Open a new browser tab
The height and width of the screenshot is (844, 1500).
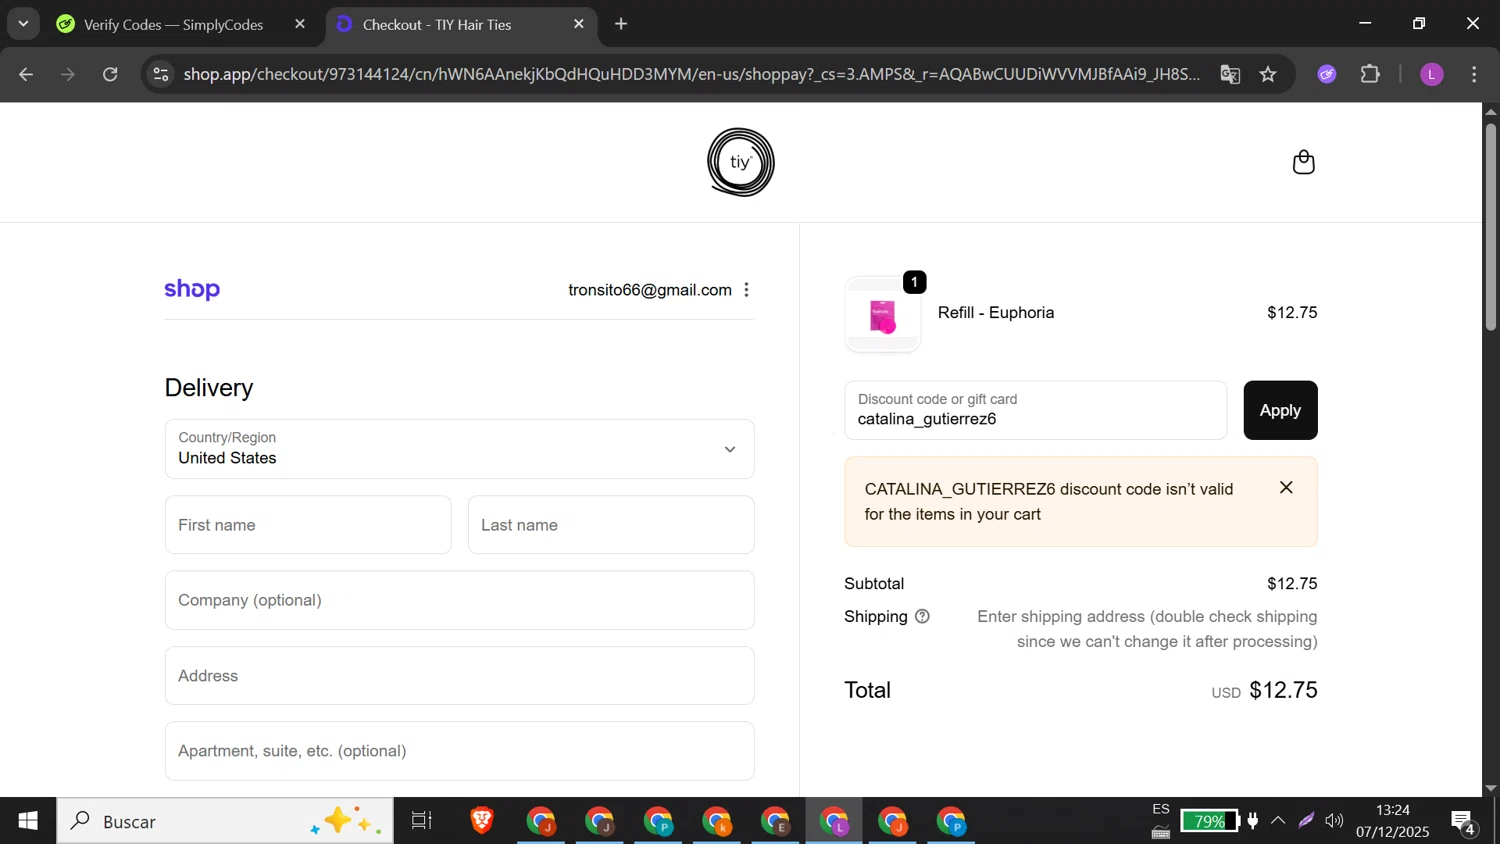(x=621, y=24)
